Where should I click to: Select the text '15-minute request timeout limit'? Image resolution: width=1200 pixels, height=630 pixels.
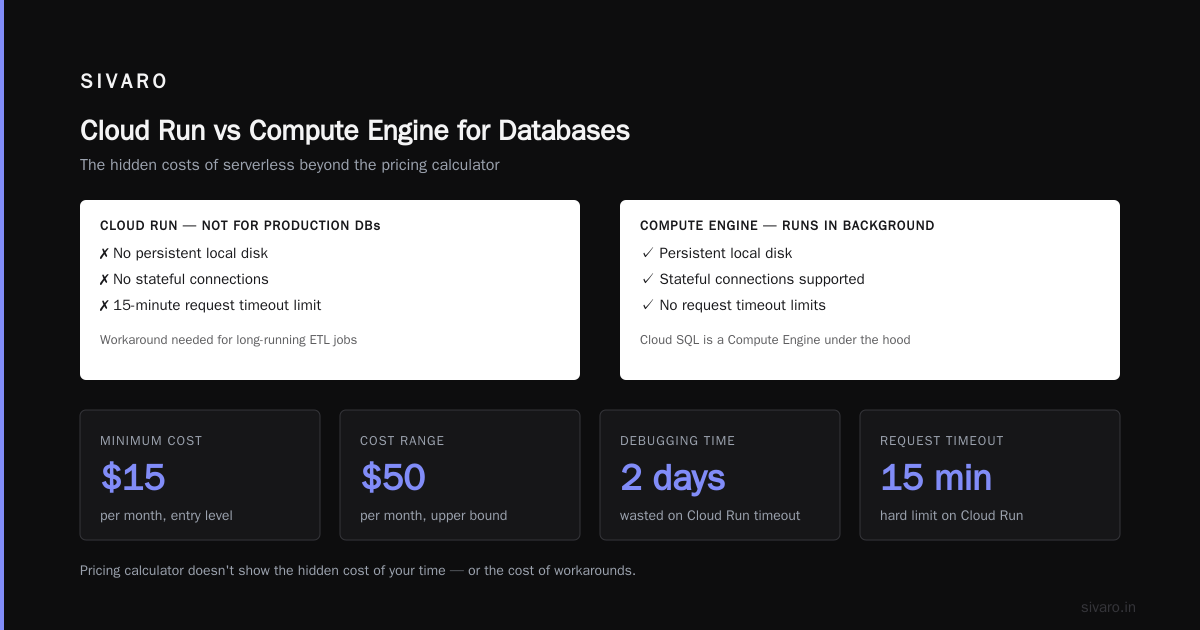(217, 306)
